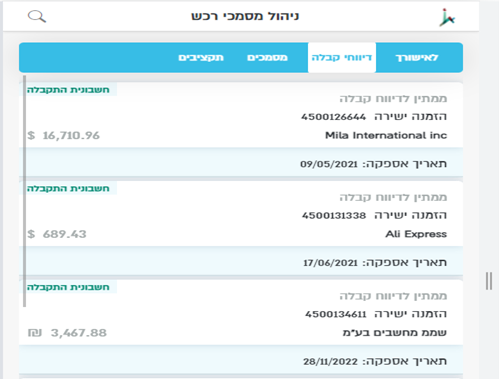Screen dimensions: 499x379
Task: Select the Ali Express supplier entry
Action: point(416,234)
